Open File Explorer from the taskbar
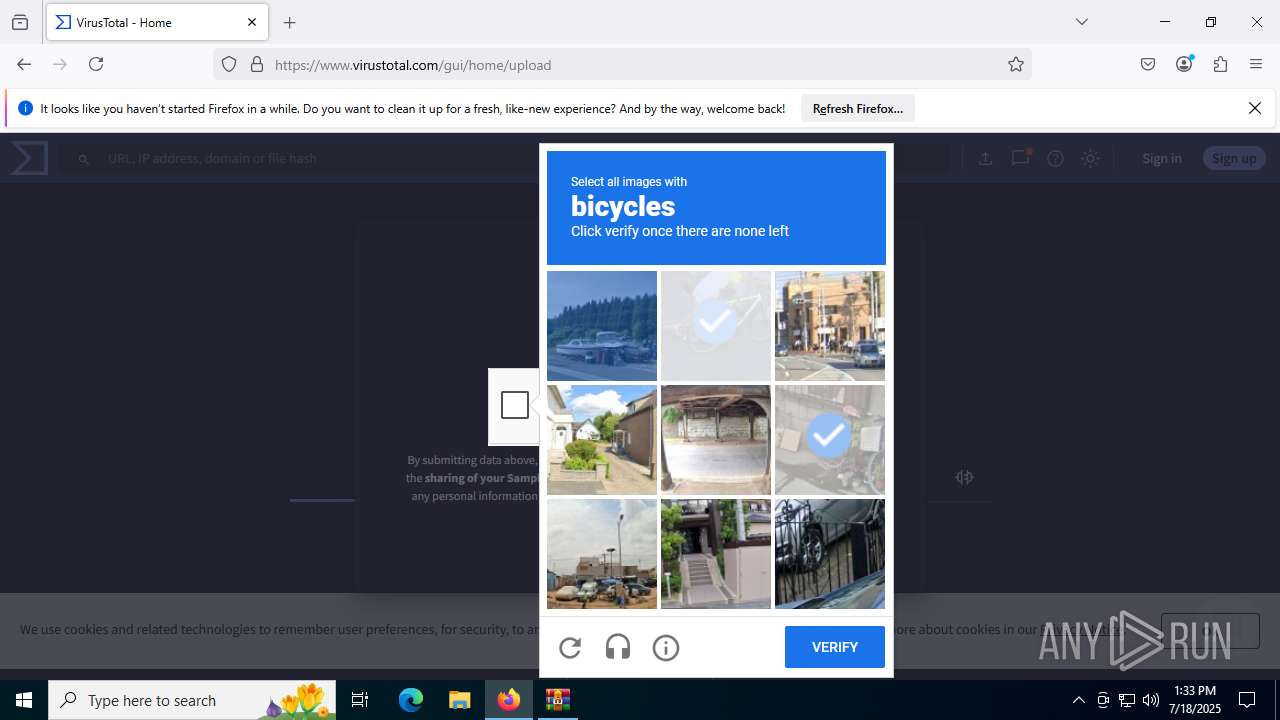 (459, 700)
